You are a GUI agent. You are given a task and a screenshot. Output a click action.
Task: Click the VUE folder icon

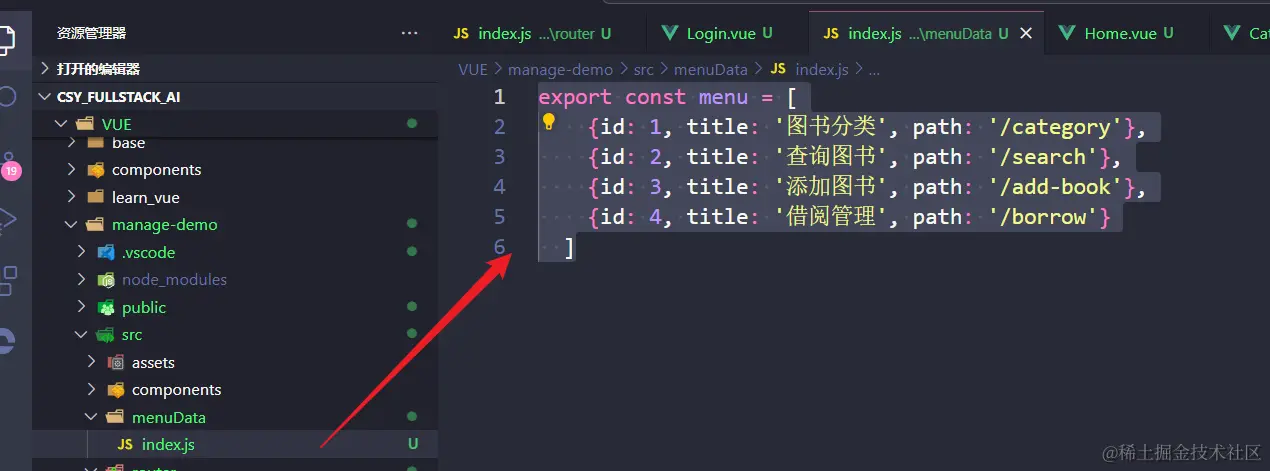[86, 124]
